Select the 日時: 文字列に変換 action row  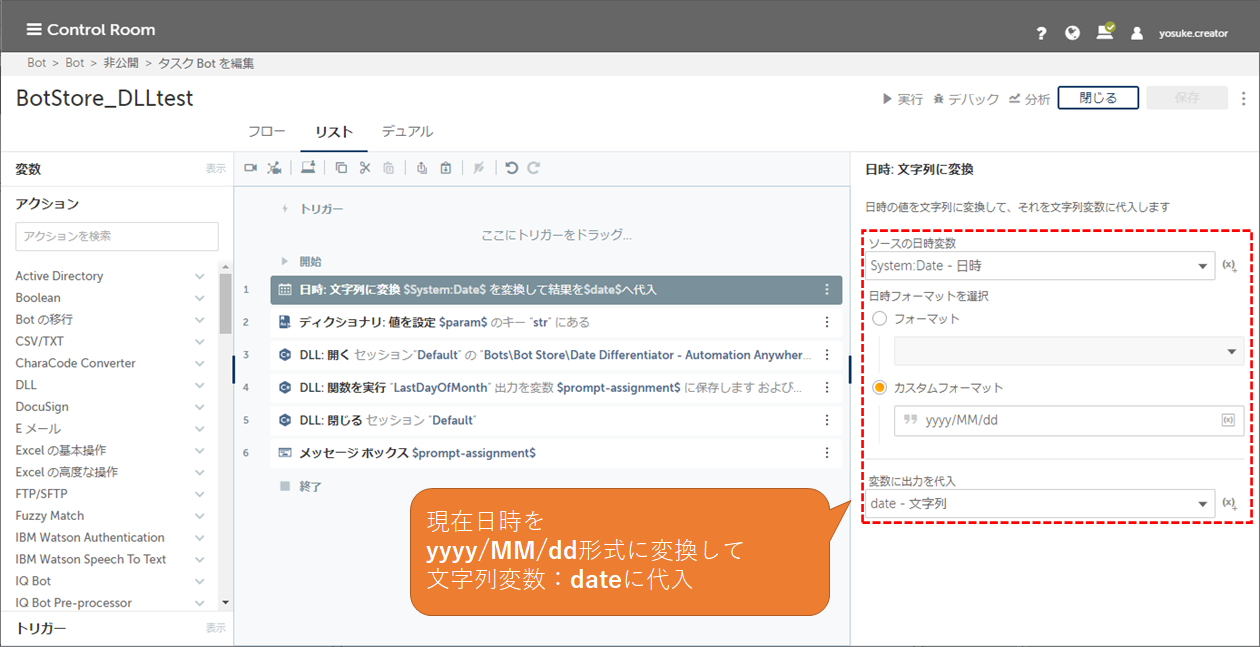[556, 290]
